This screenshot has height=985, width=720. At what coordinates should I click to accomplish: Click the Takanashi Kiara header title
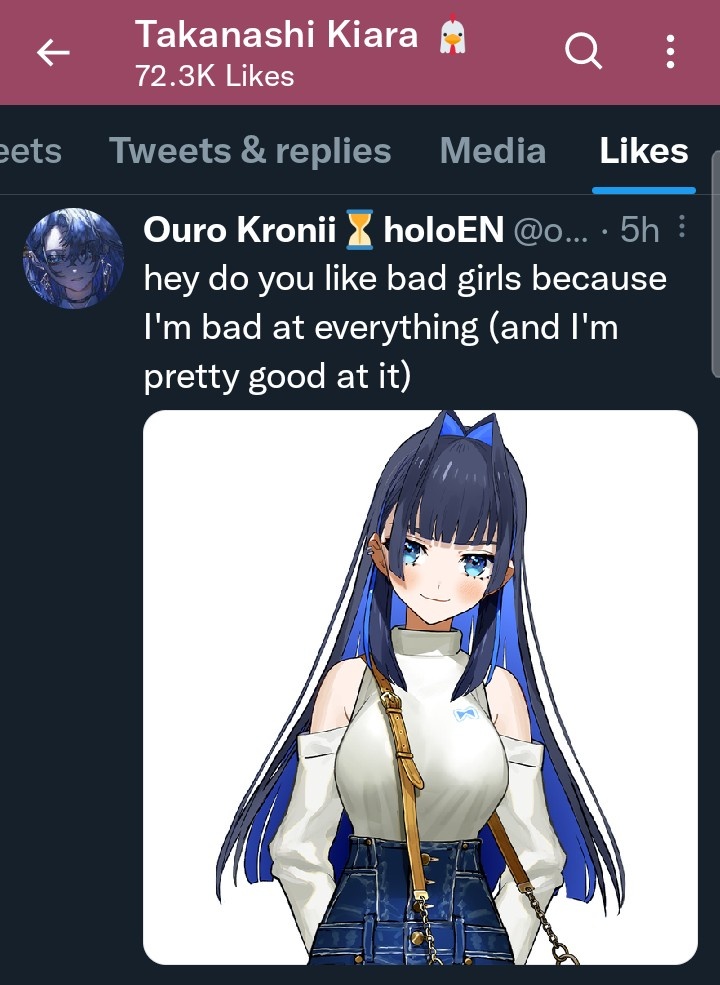(x=276, y=34)
